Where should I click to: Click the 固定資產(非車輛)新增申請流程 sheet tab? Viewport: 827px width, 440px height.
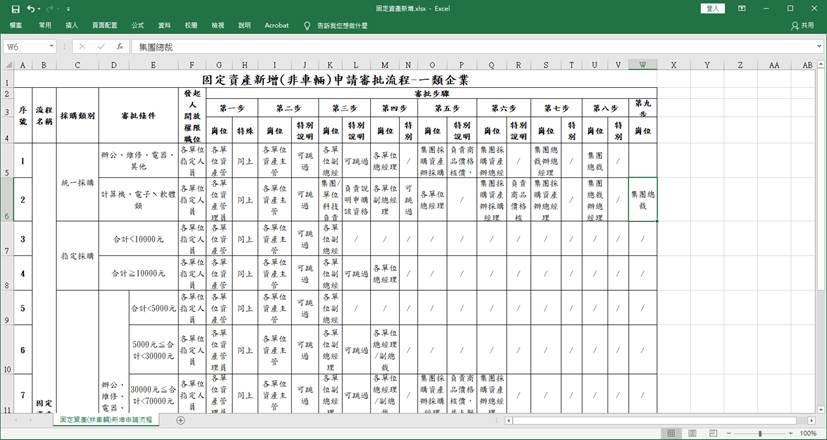coord(106,420)
